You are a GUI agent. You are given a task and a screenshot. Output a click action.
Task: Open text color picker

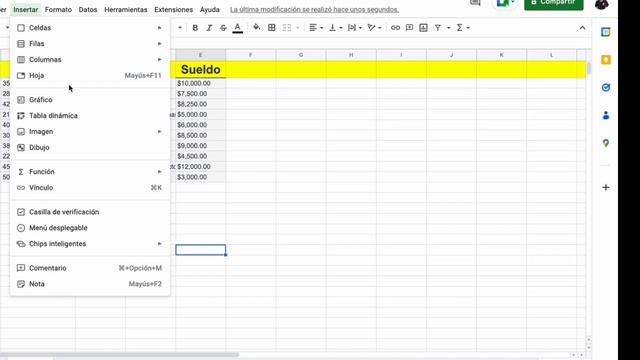237,28
